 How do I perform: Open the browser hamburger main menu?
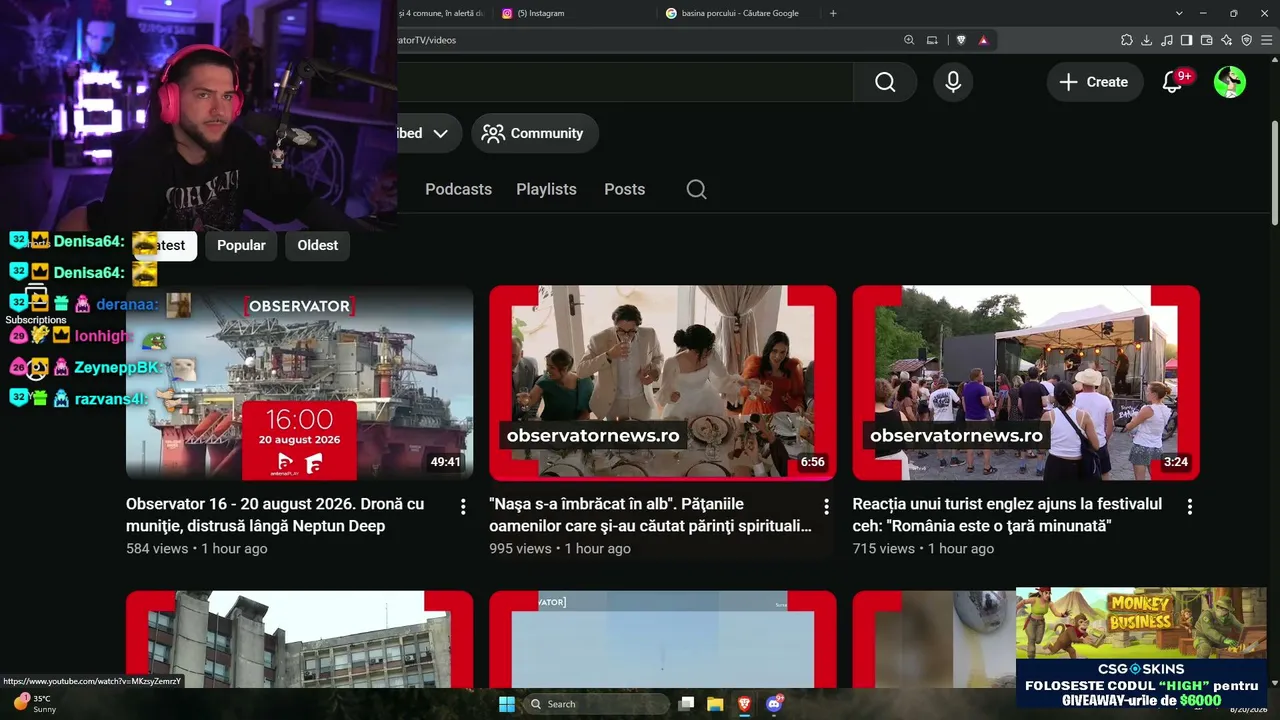(1266, 40)
